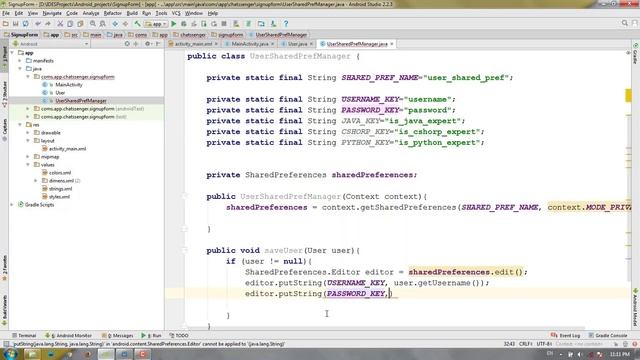The height and width of the screenshot is (360, 640).
Task: Open the TODO tool window
Action: click(x=179, y=336)
